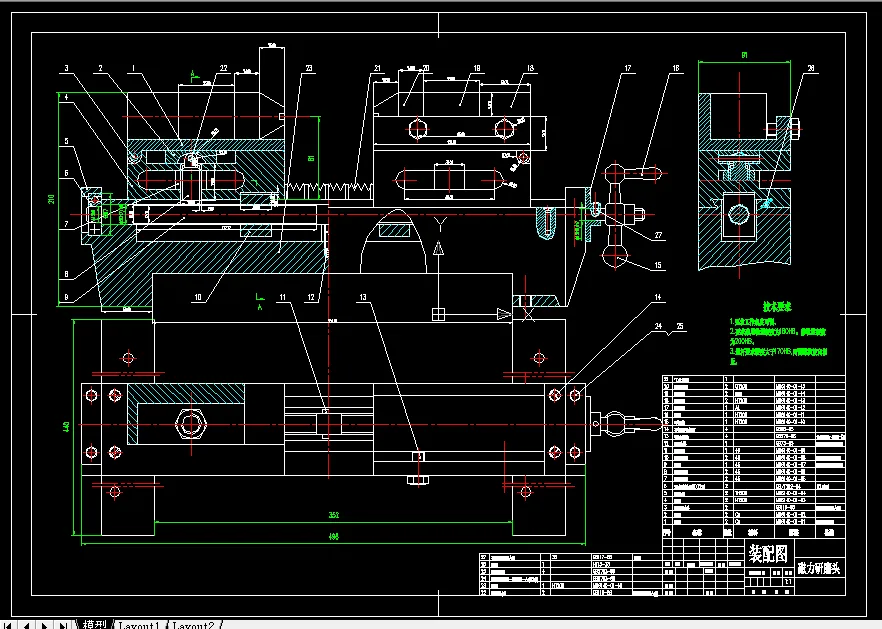Click part balloon number 4

coord(66,97)
